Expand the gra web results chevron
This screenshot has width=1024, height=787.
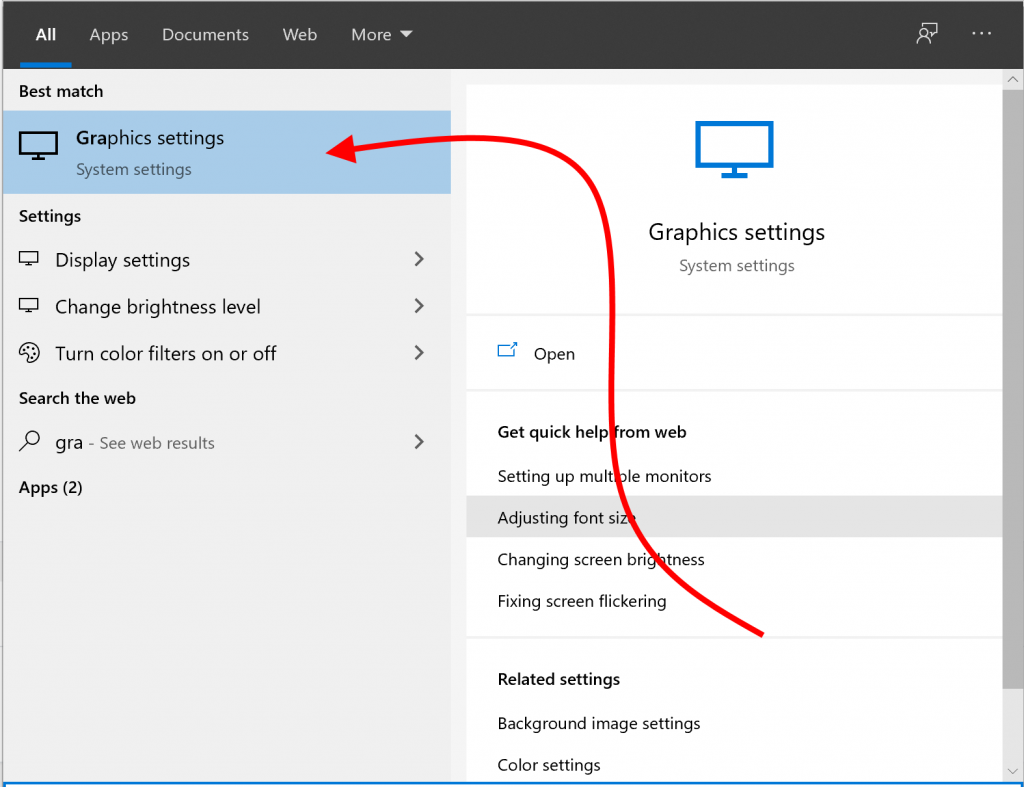tap(419, 442)
